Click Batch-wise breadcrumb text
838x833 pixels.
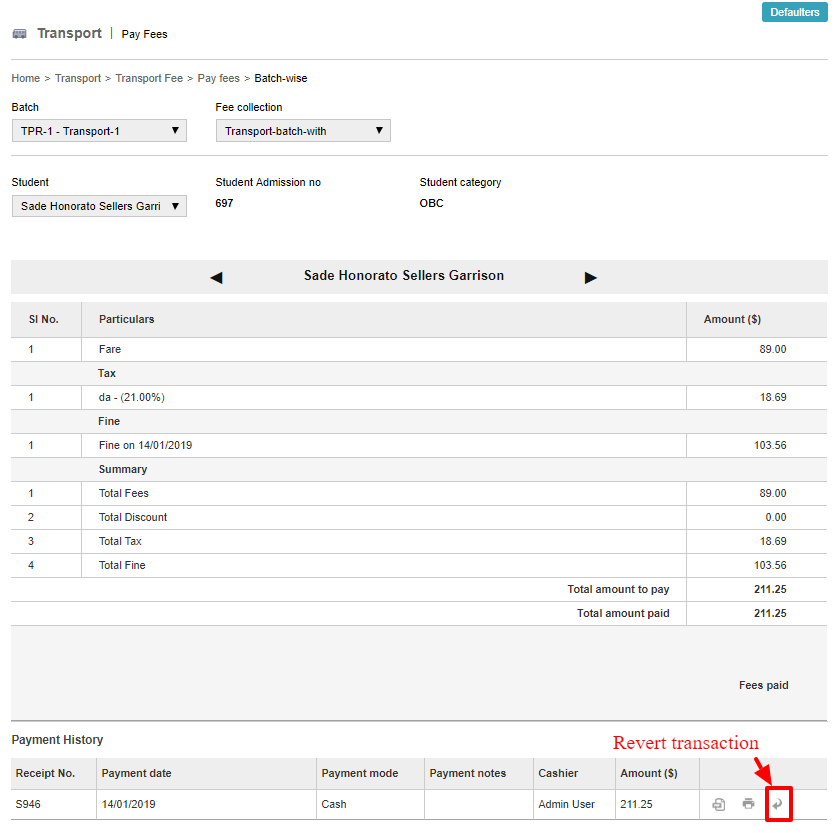click(281, 78)
